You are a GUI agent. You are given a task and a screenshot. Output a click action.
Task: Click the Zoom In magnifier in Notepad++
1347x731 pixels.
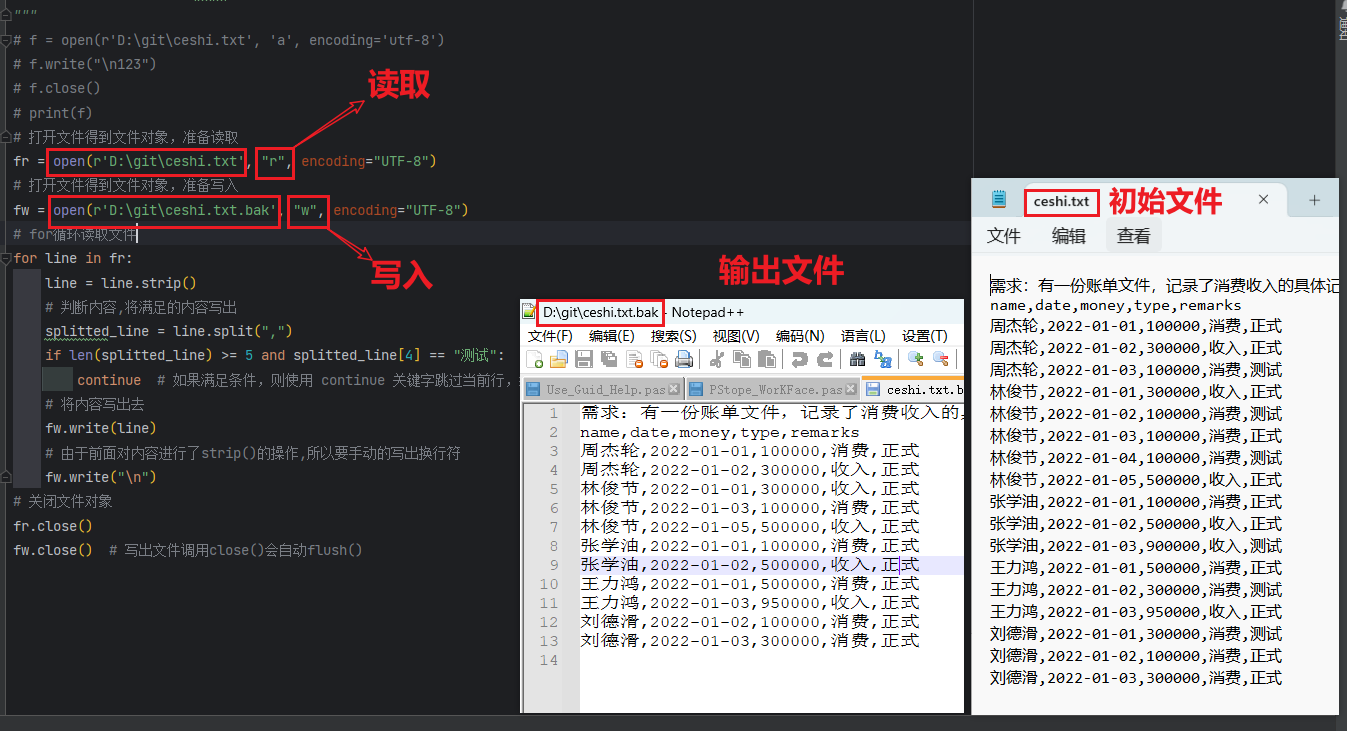coord(915,359)
